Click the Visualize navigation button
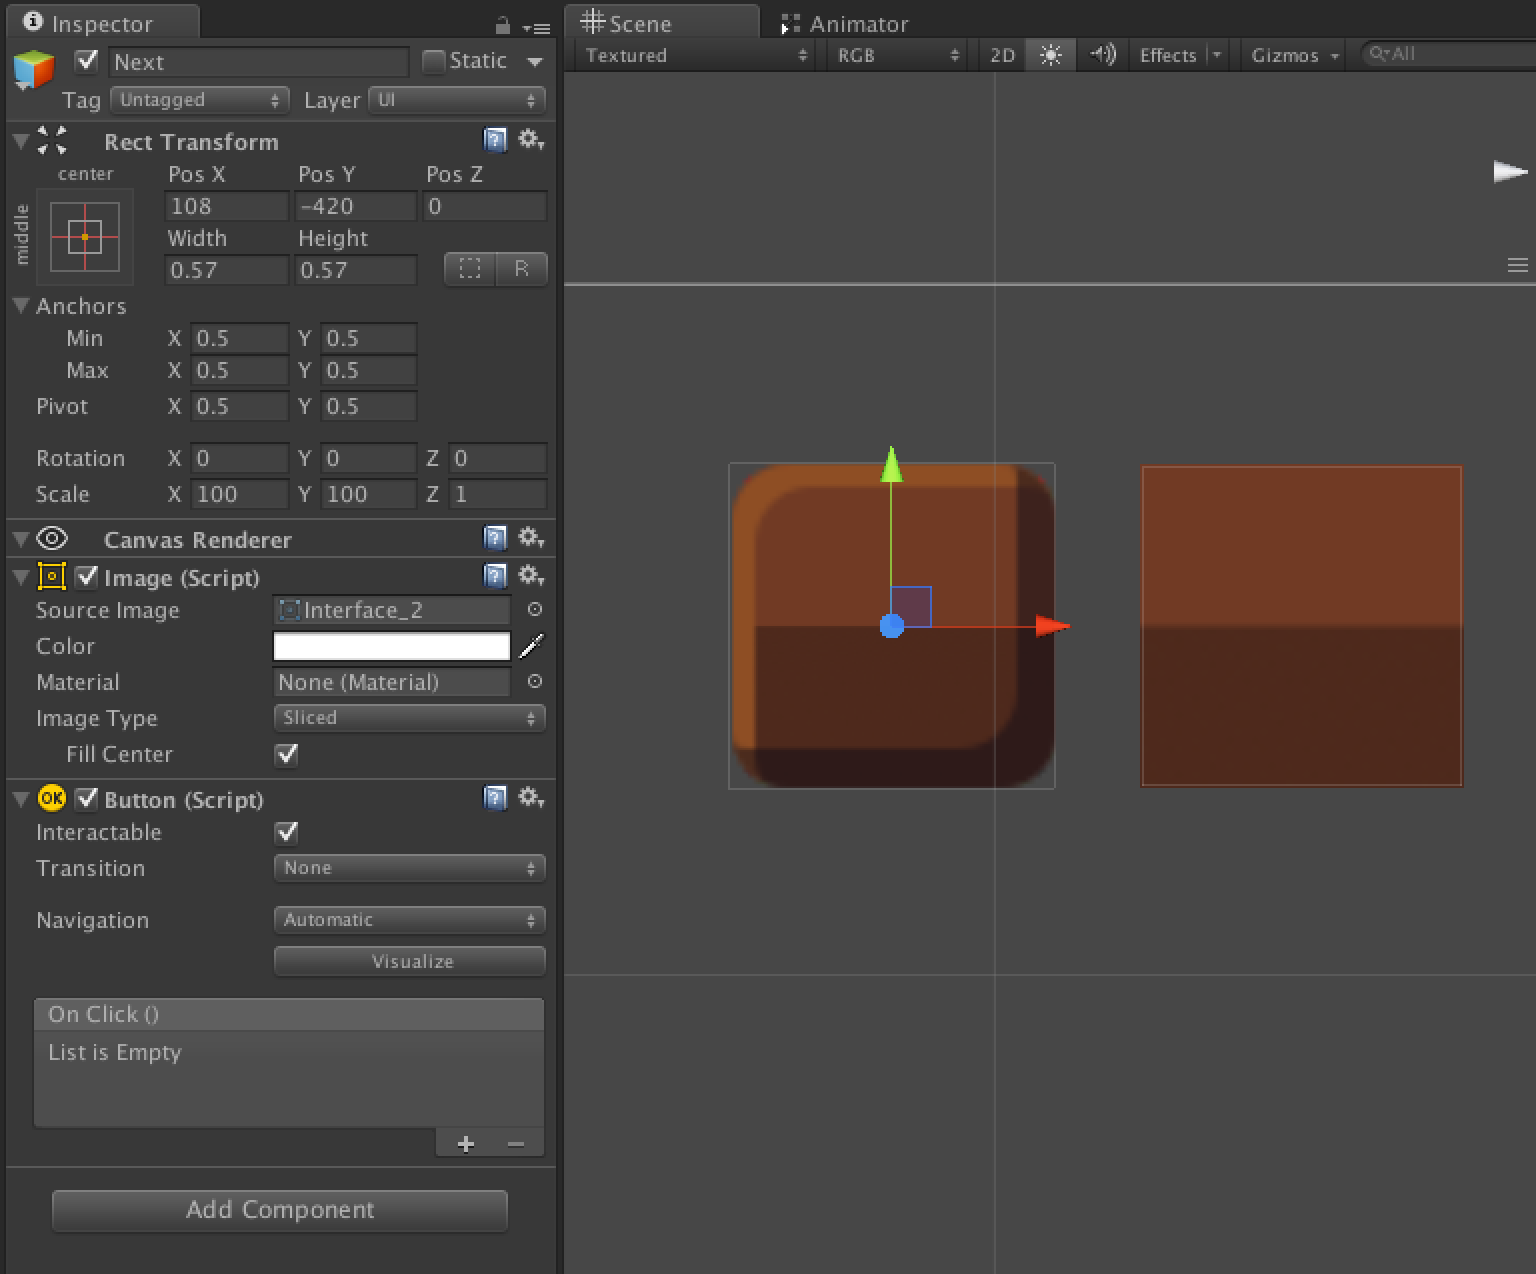 [410, 961]
